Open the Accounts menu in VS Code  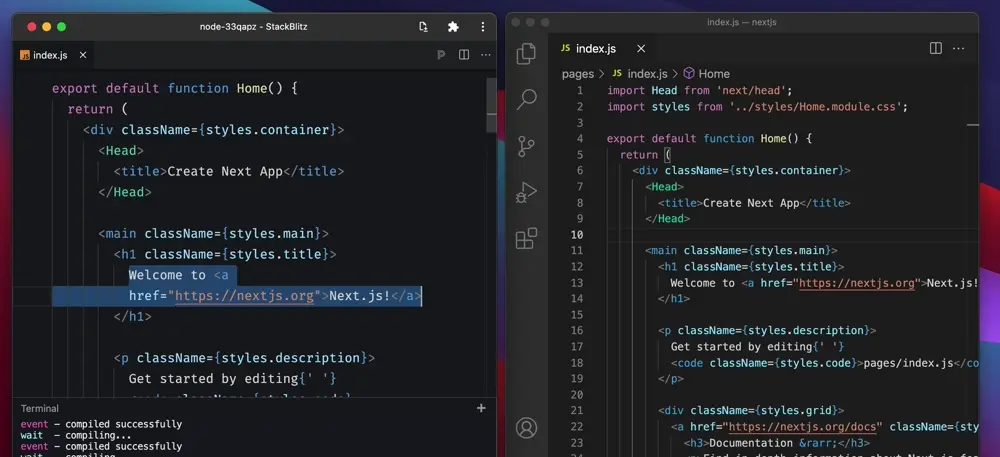click(526, 428)
